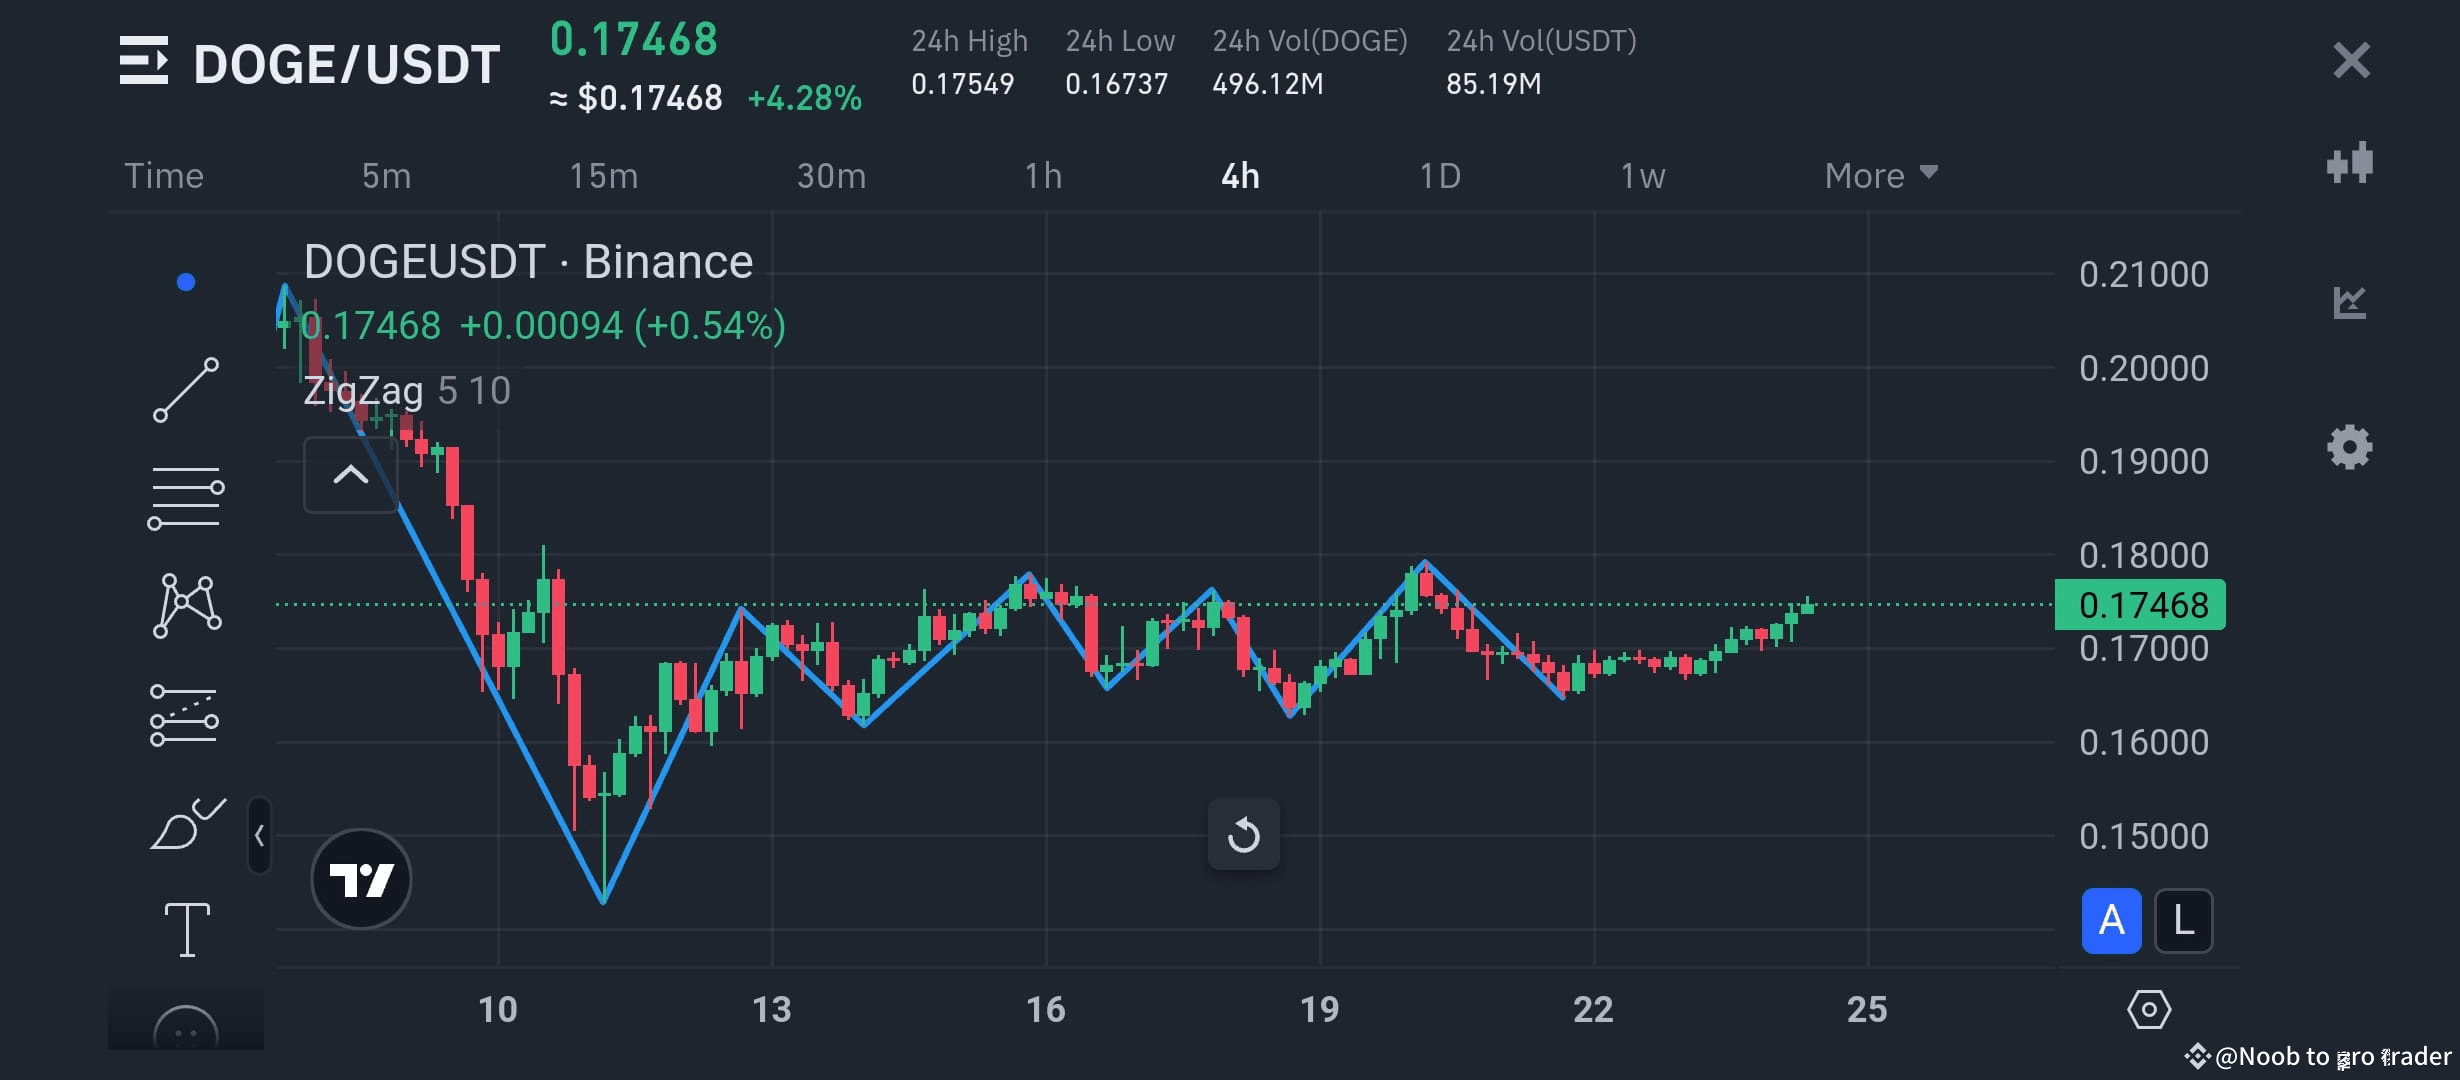Click the TradingView logo on the chart

pos(362,877)
